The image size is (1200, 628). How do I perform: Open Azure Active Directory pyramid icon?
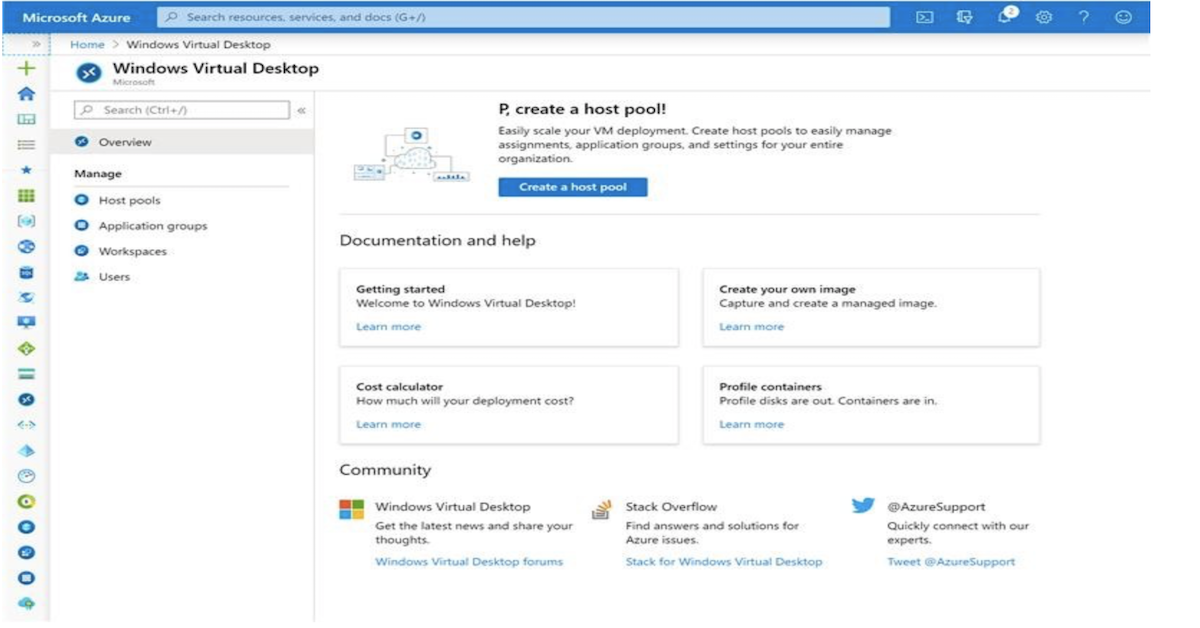(x=27, y=451)
